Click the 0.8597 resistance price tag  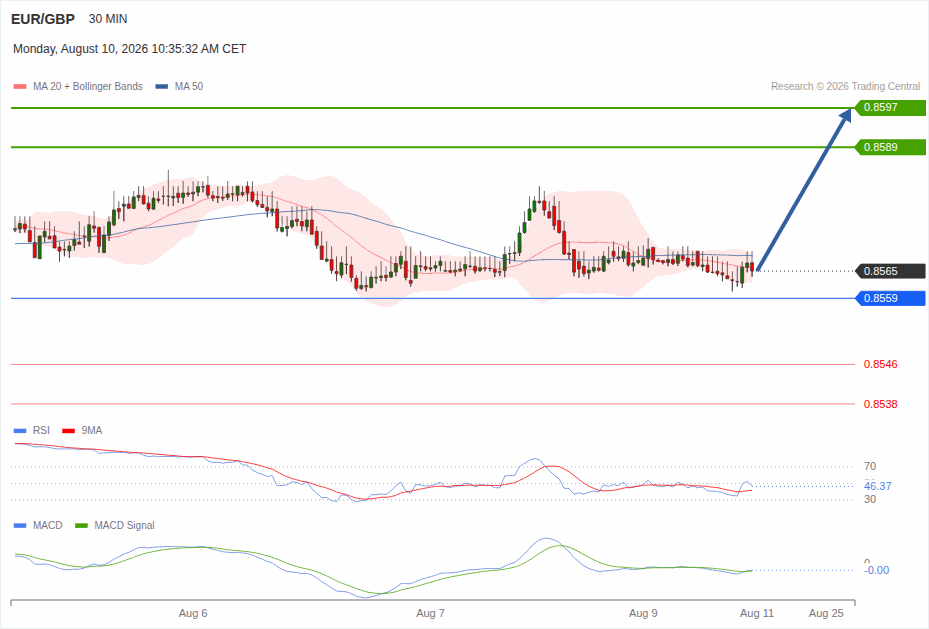[x=890, y=107]
